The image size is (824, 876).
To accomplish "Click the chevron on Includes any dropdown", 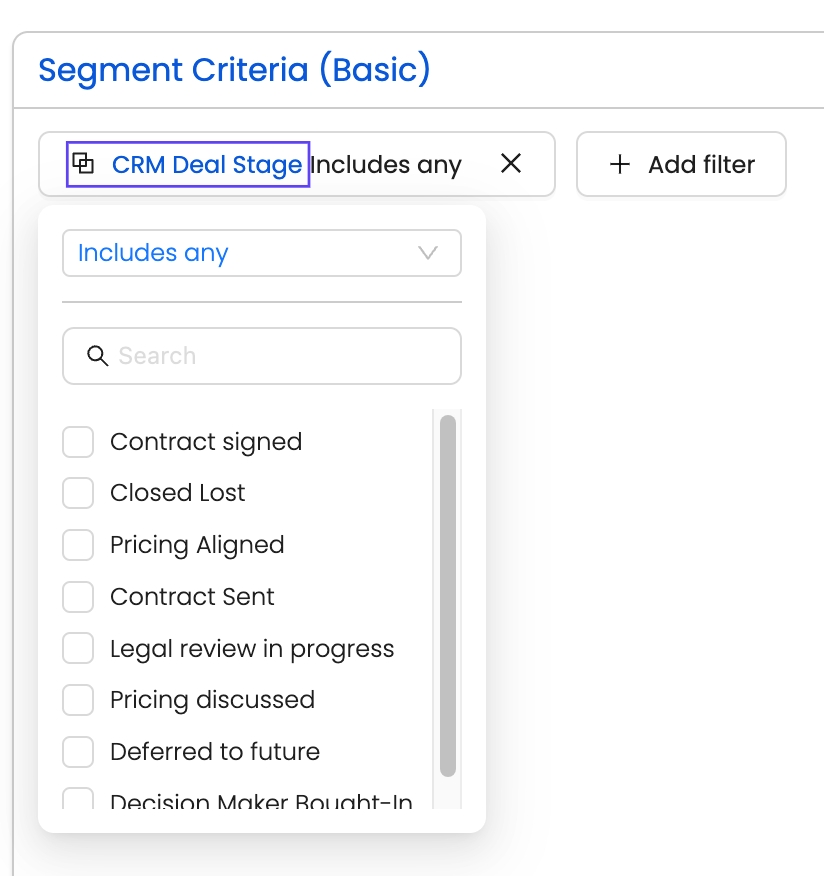I will (428, 253).
